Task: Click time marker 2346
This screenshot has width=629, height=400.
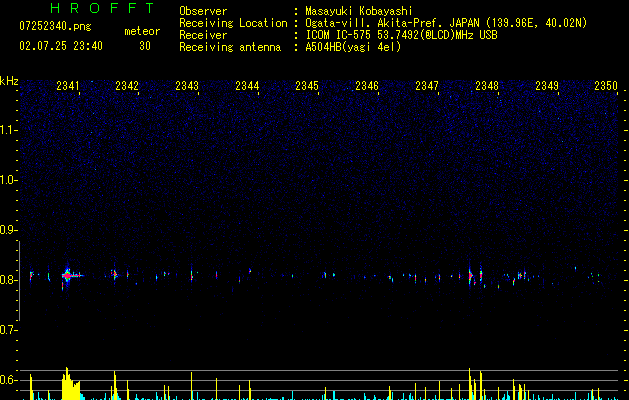Action: (367, 86)
